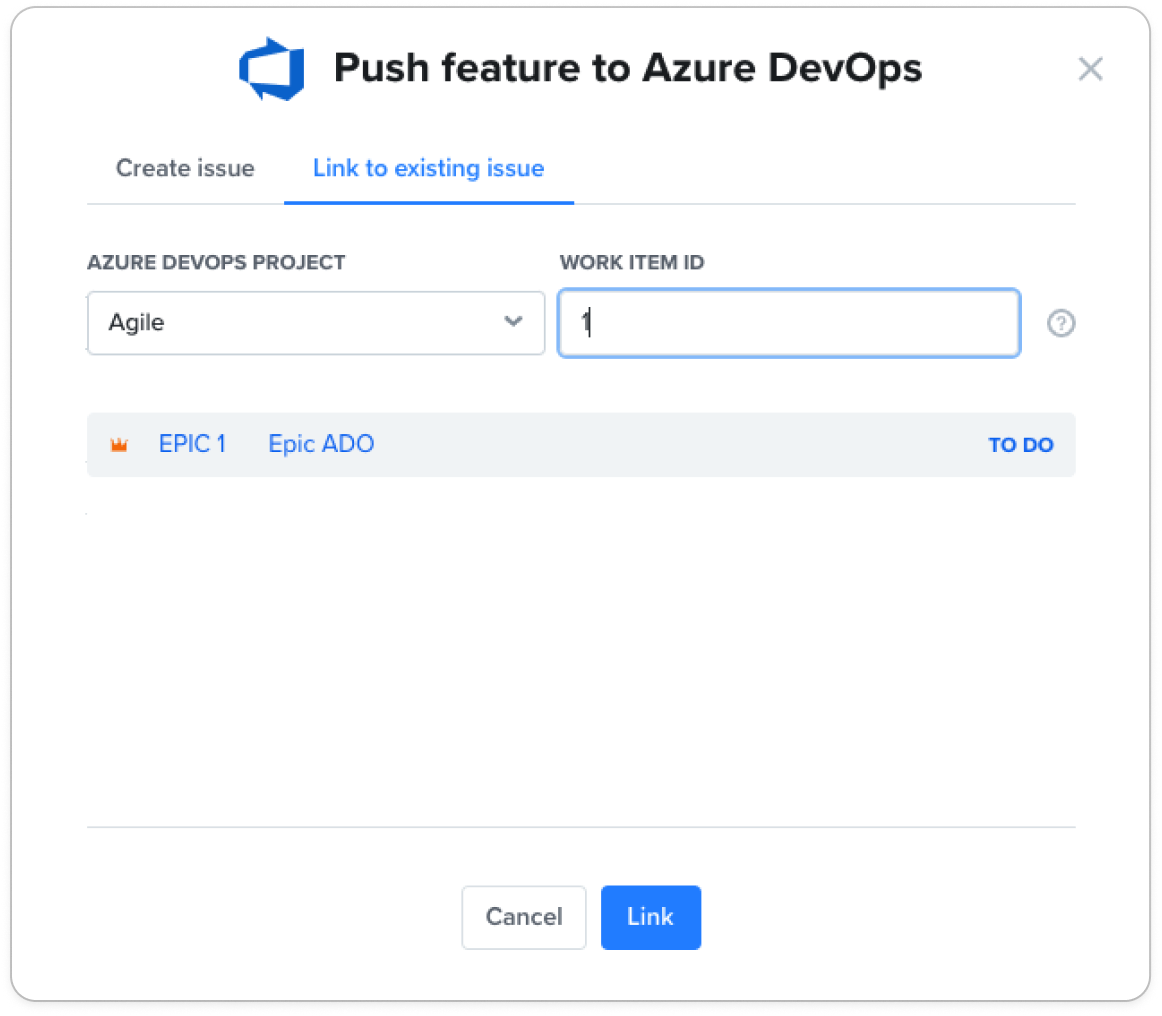Confirm with the Link button
Screen dimensions: 1162x1016
[x=651, y=917]
